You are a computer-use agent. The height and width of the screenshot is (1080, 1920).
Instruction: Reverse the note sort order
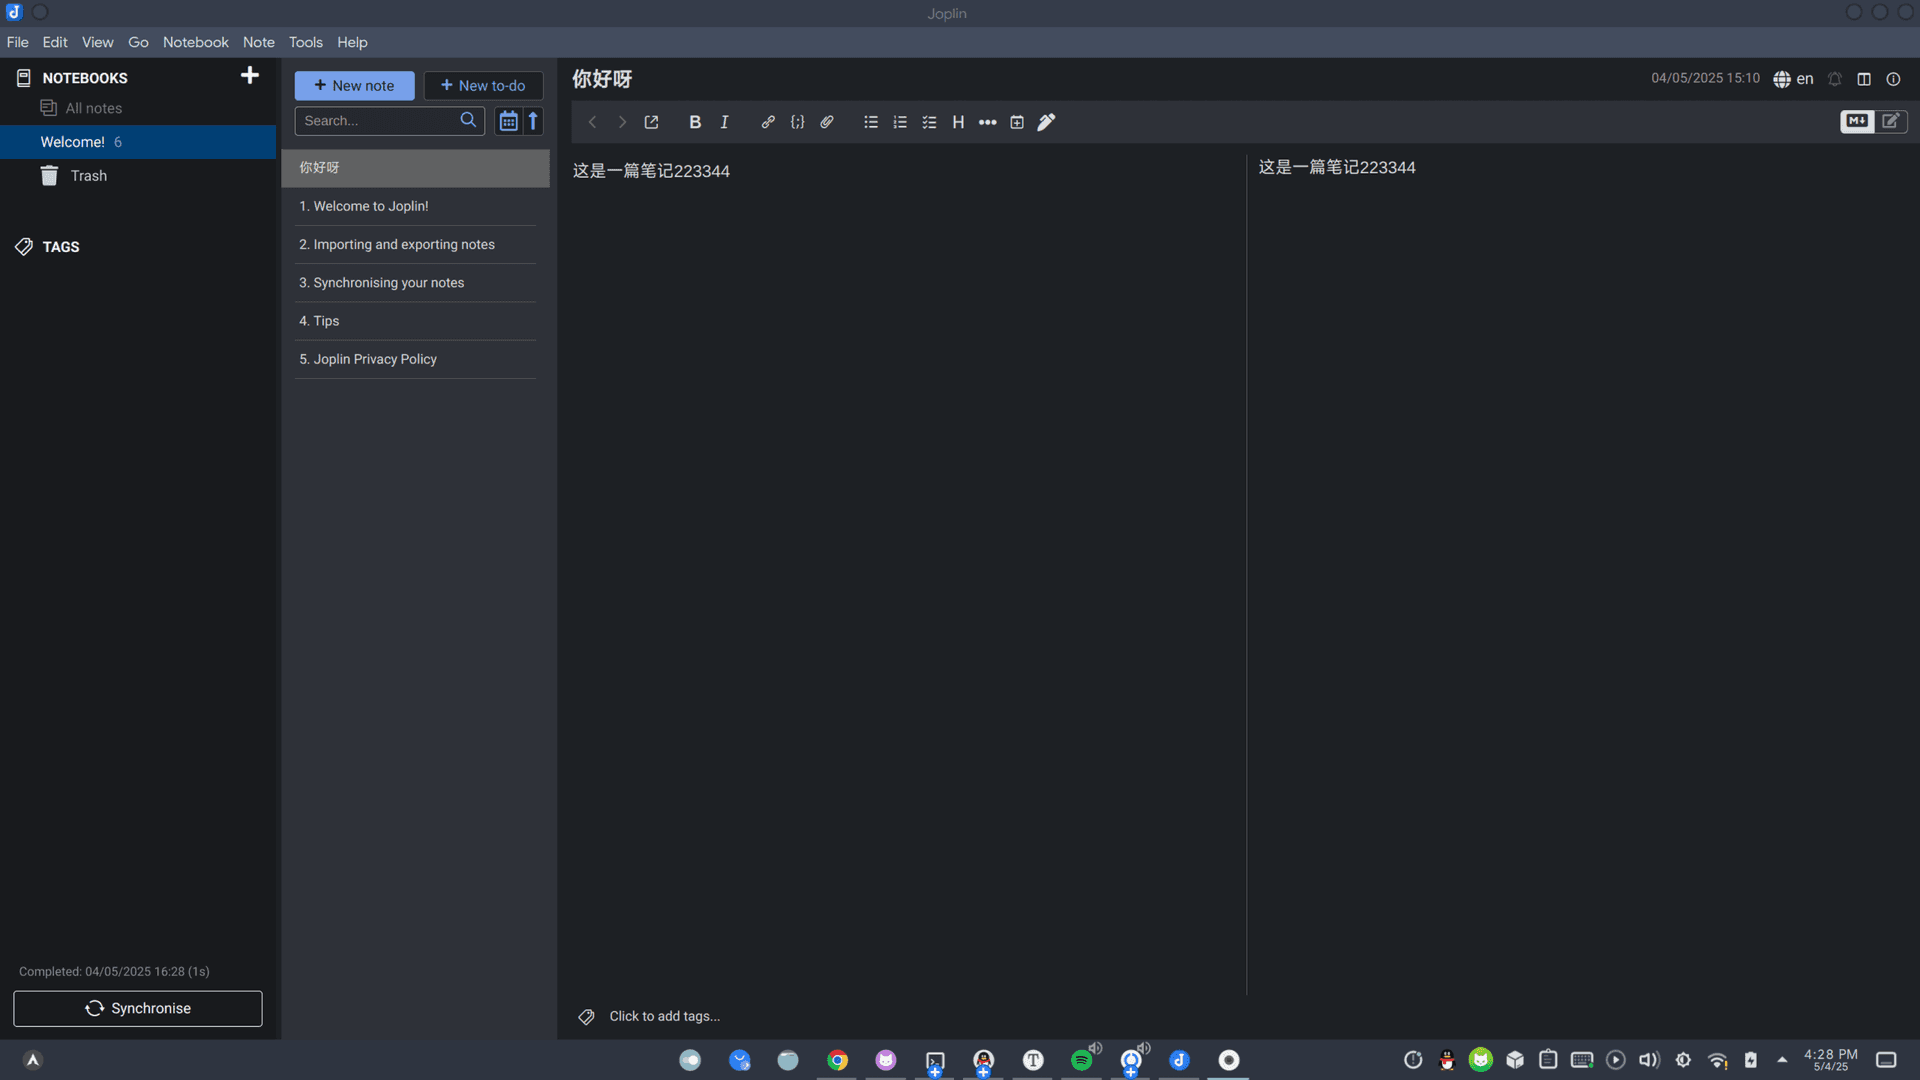pyautogui.click(x=534, y=121)
